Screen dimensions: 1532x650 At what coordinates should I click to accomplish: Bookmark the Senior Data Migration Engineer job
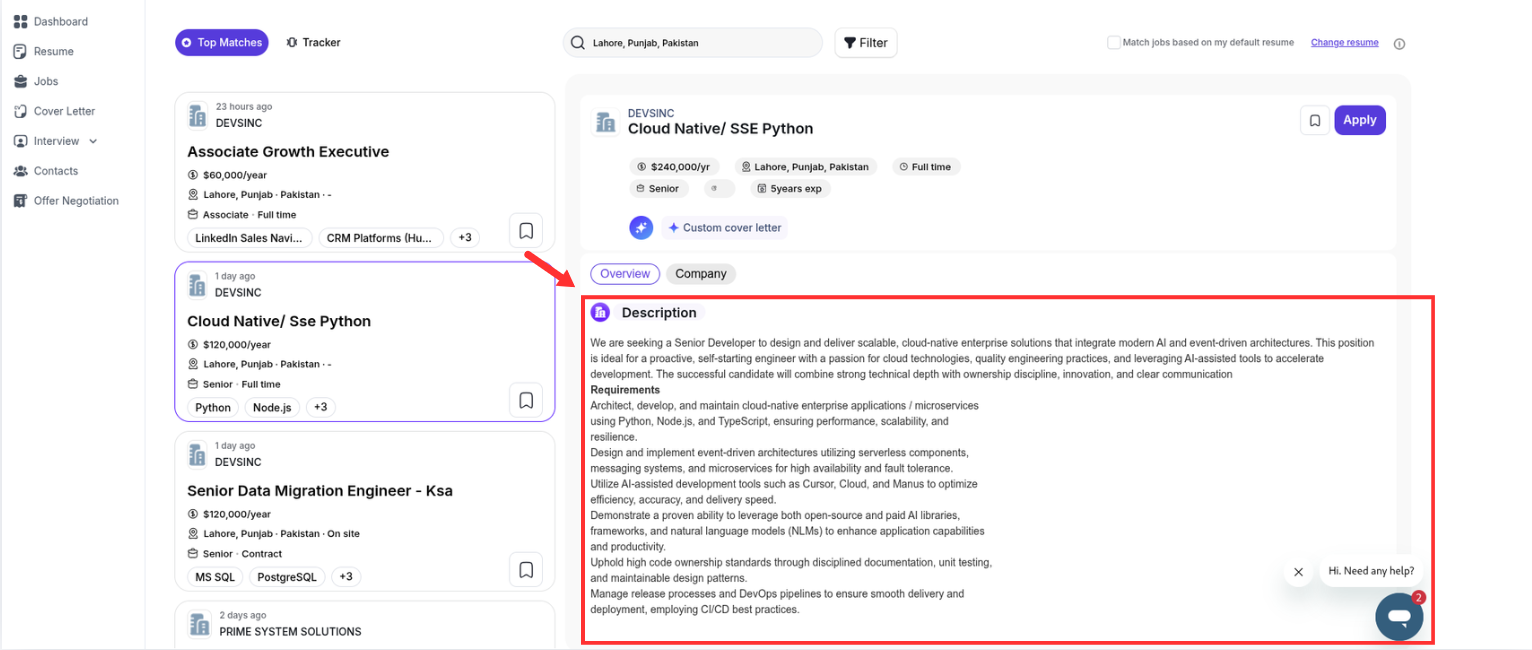[526, 570]
